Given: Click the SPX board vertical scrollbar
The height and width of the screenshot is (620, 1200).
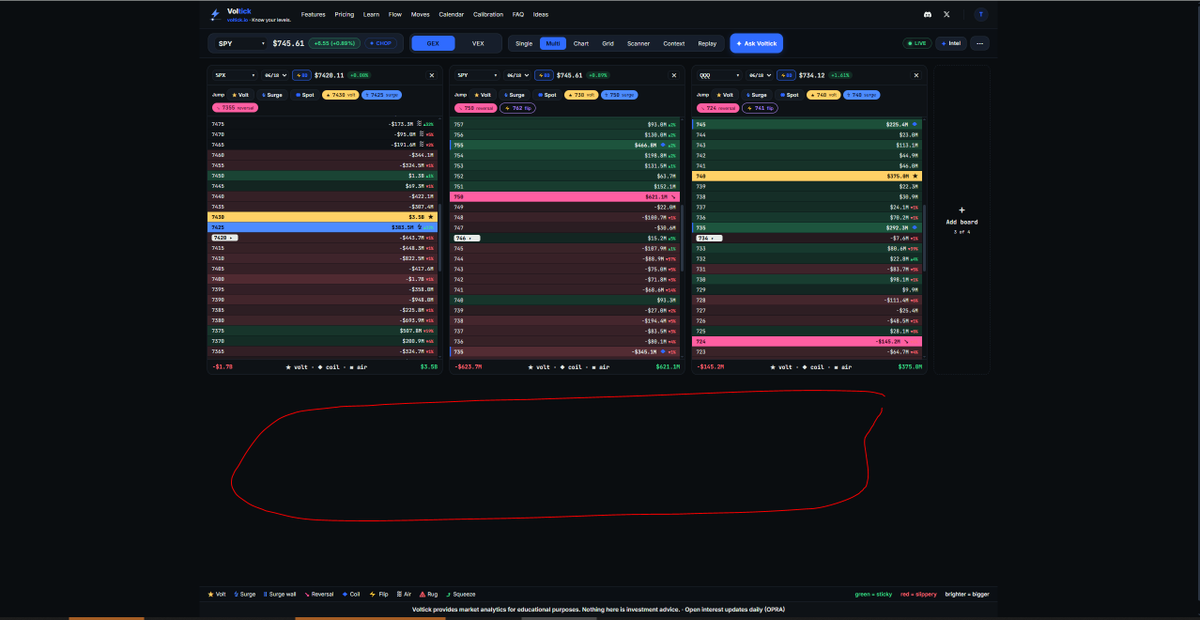Looking at the screenshot, I should tap(440, 240).
